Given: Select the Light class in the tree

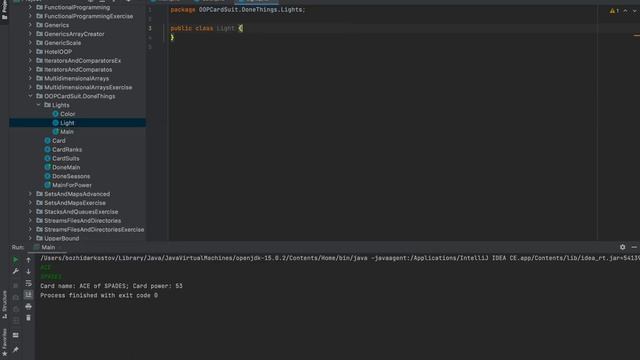Looking at the screenshot, I should [67, 123].
